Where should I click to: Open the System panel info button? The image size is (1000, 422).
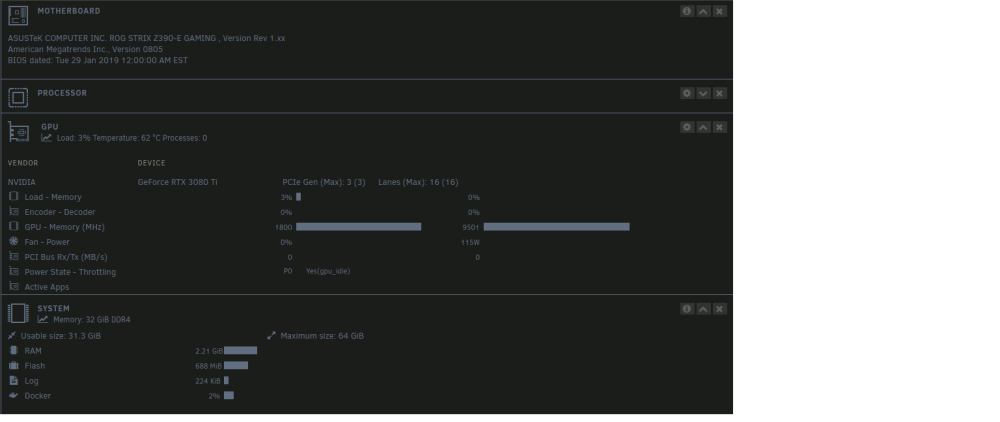(x=687, y=309)
